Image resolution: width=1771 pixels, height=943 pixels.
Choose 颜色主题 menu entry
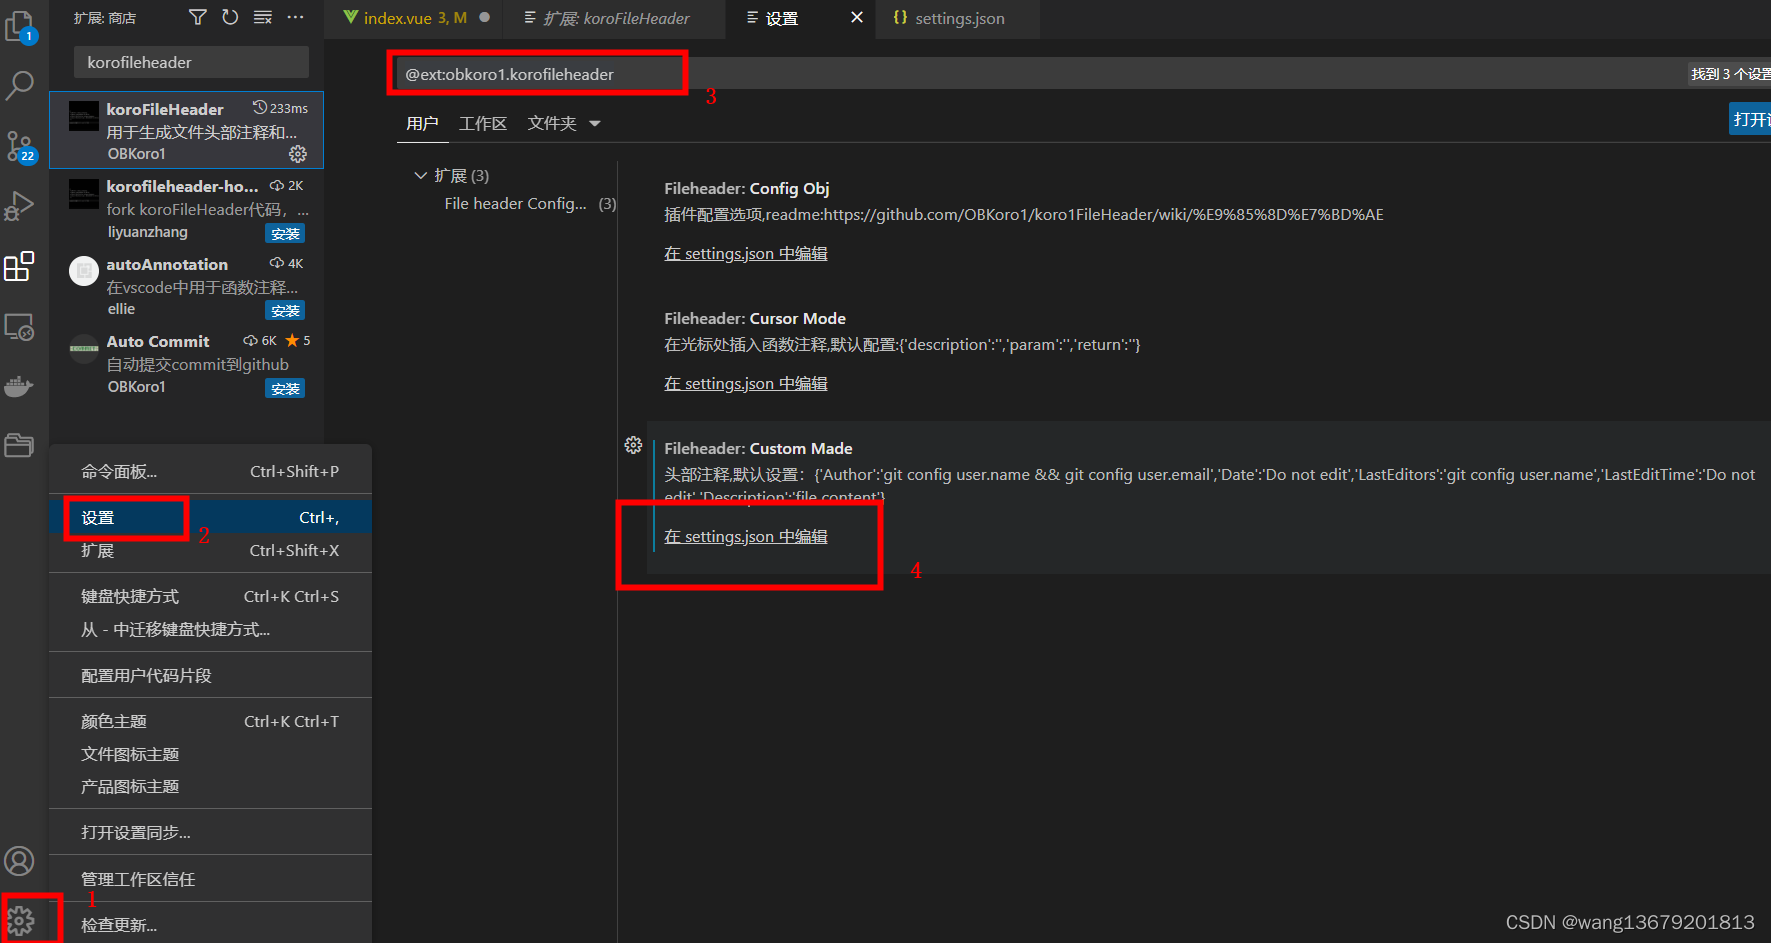click(x=210, y=722)
